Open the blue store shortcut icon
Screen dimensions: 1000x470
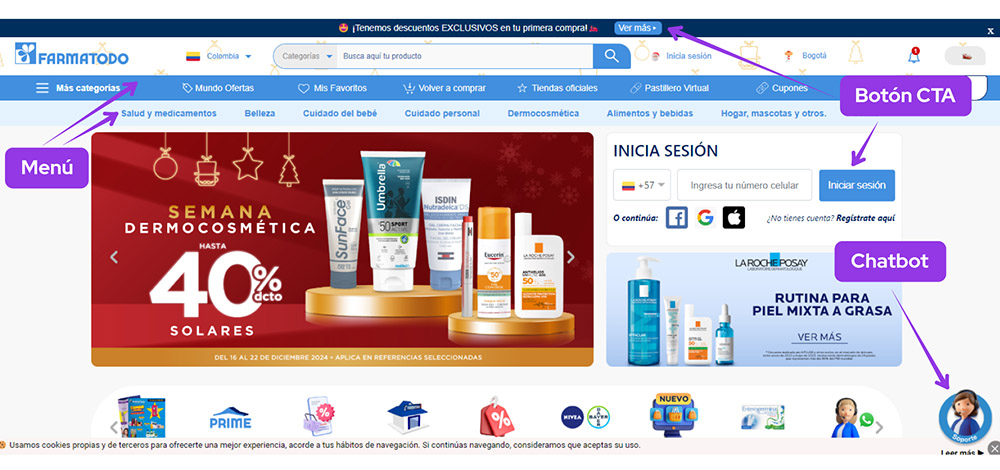point(408,418)
